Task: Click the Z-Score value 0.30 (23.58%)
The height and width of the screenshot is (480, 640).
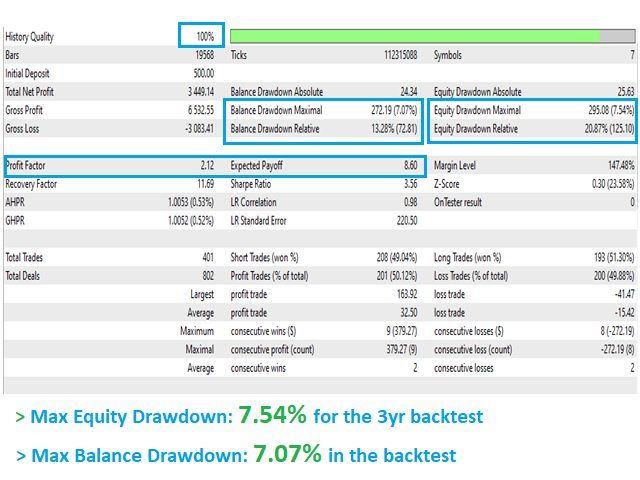Action: [x=613, y=184]
